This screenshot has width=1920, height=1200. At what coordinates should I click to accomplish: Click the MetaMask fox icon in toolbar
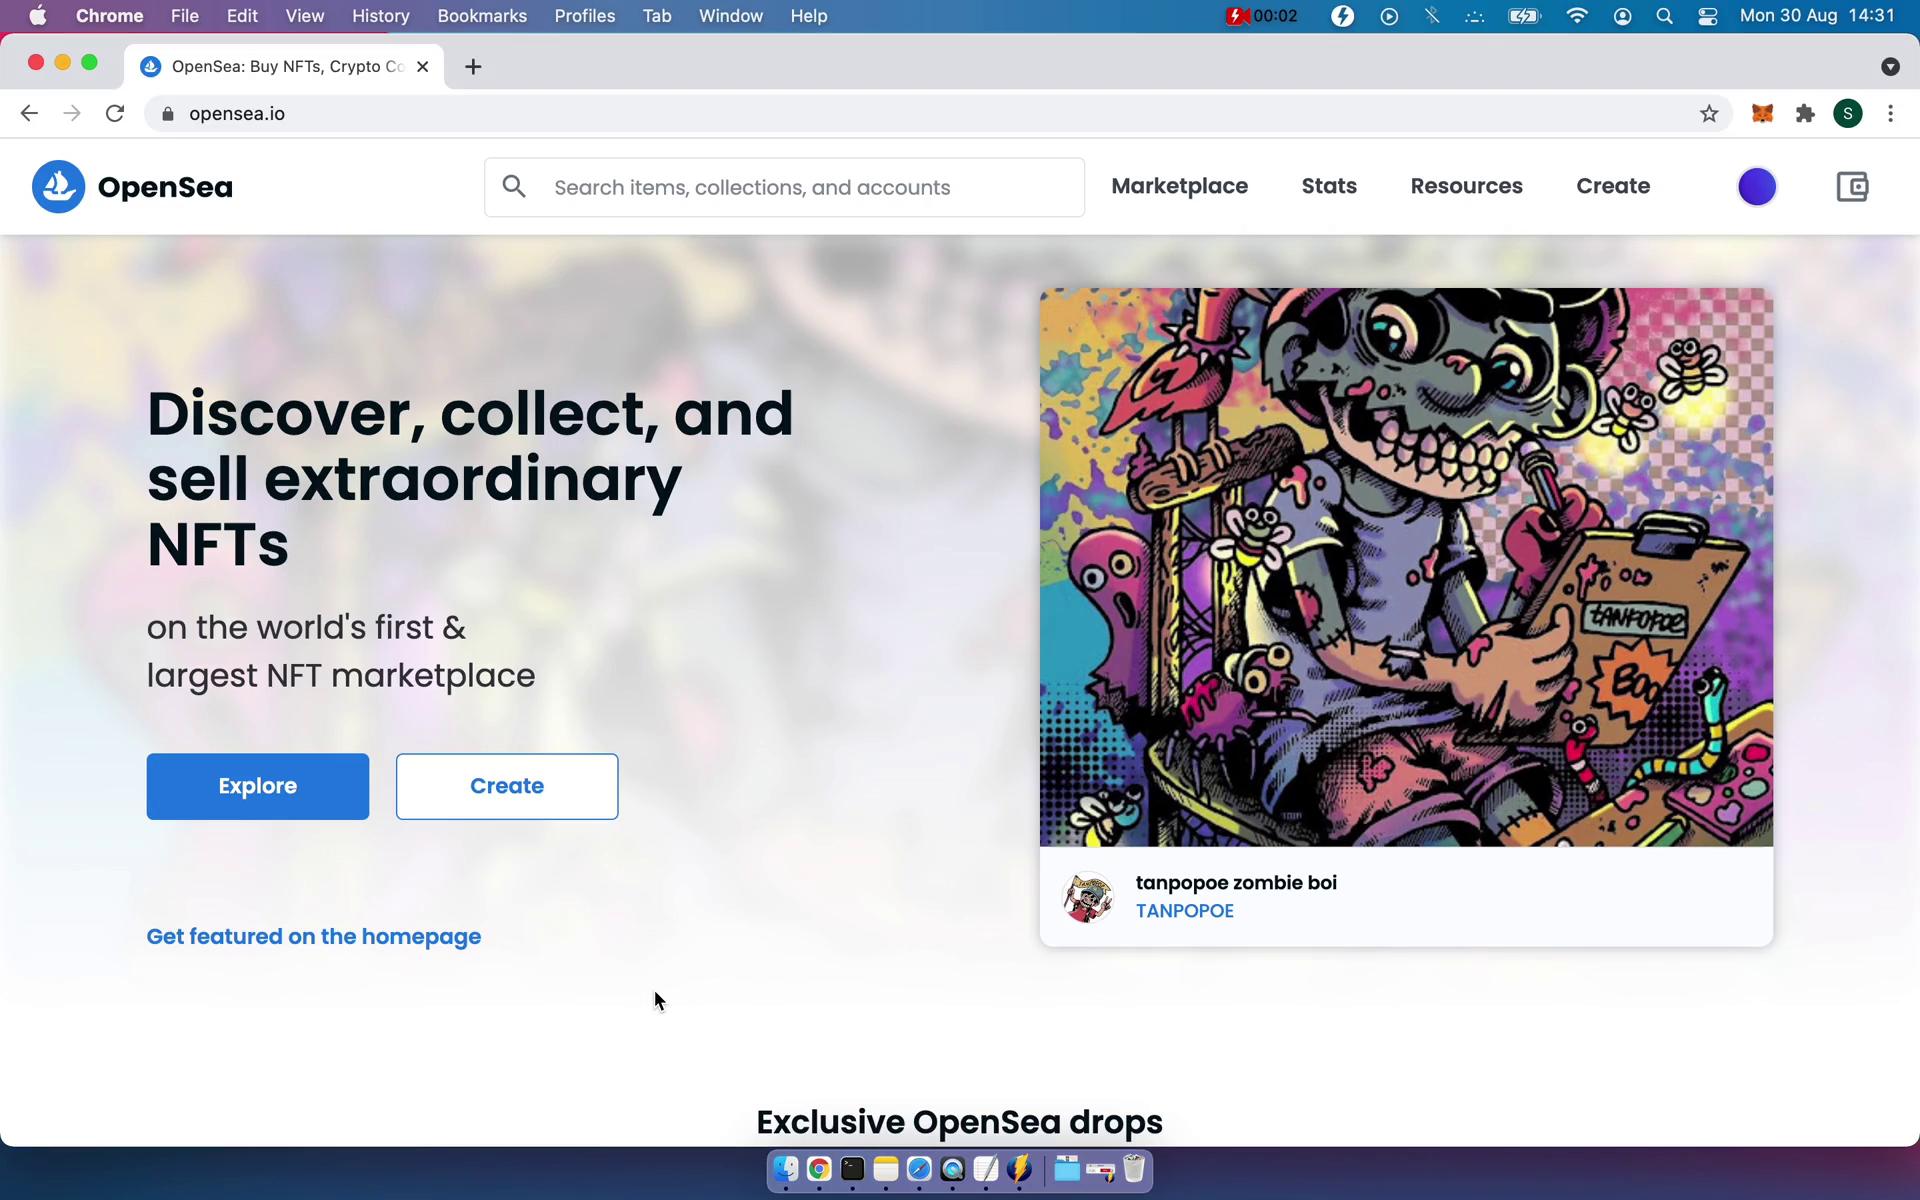(x=1762, y=113)
